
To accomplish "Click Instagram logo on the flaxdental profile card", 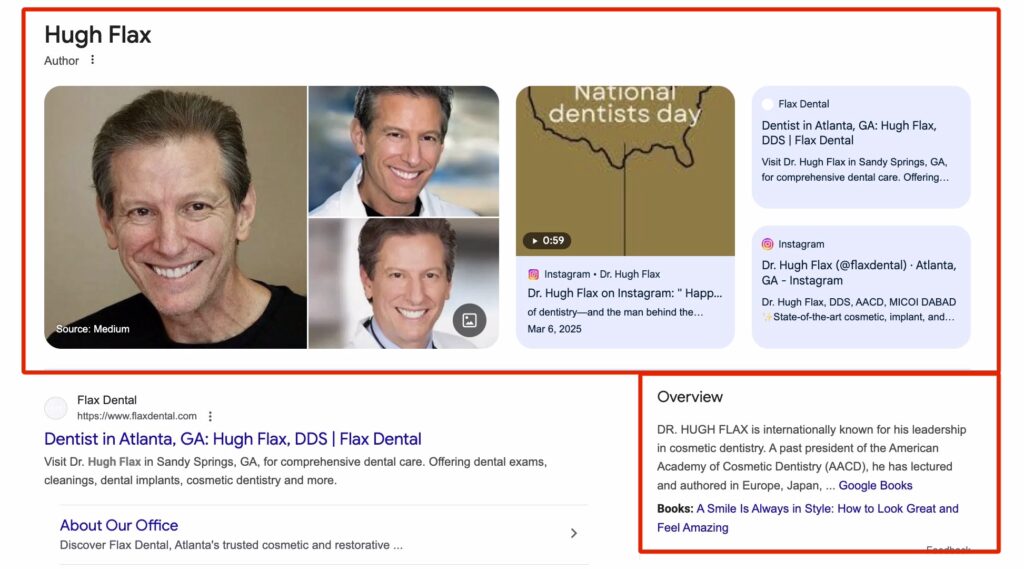I will [768, 244].
